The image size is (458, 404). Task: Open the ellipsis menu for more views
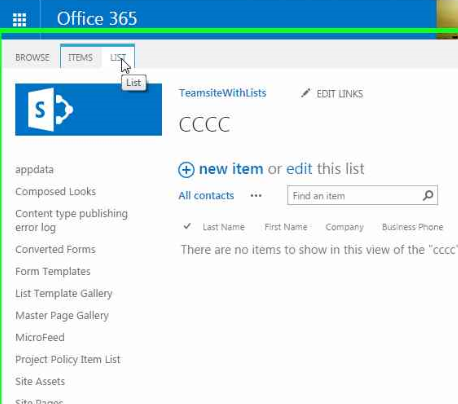pos(256,196)
